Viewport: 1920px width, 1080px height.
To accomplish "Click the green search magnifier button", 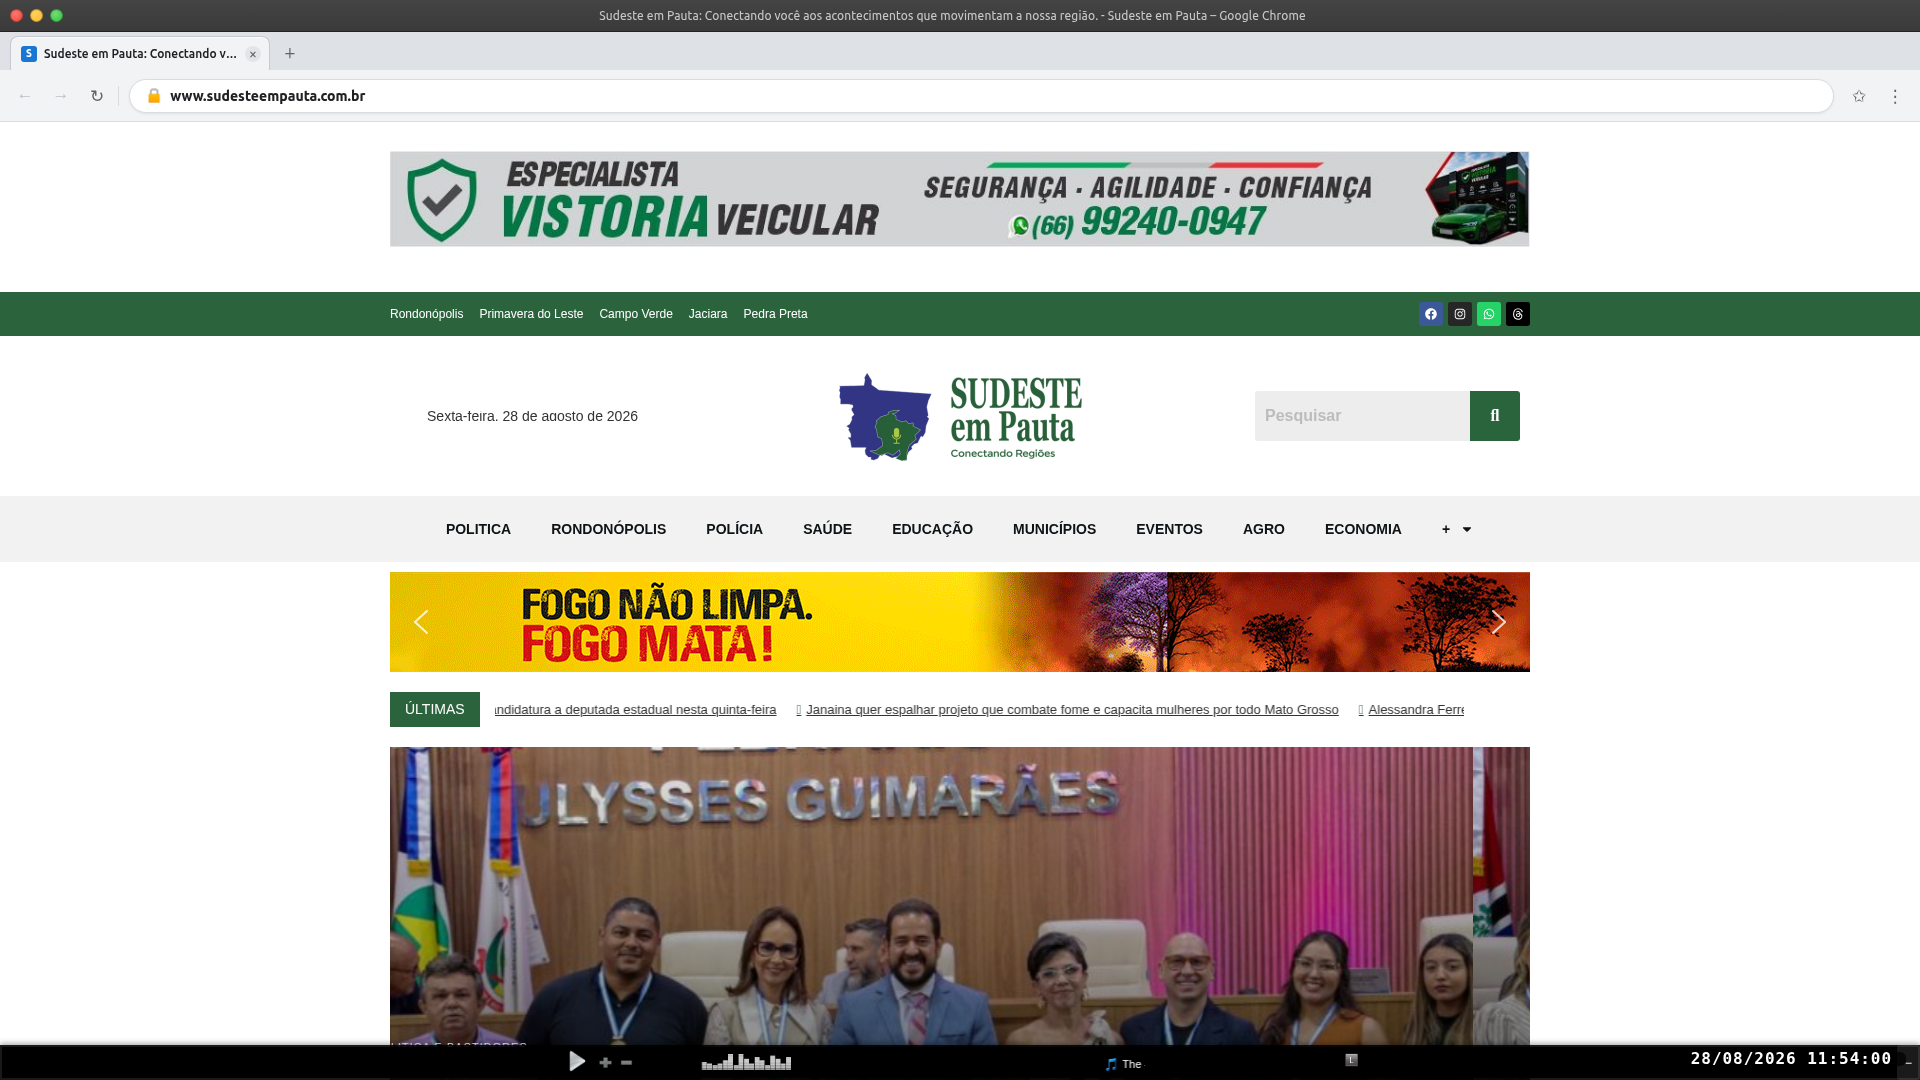I will click(x=1495, y=416).
